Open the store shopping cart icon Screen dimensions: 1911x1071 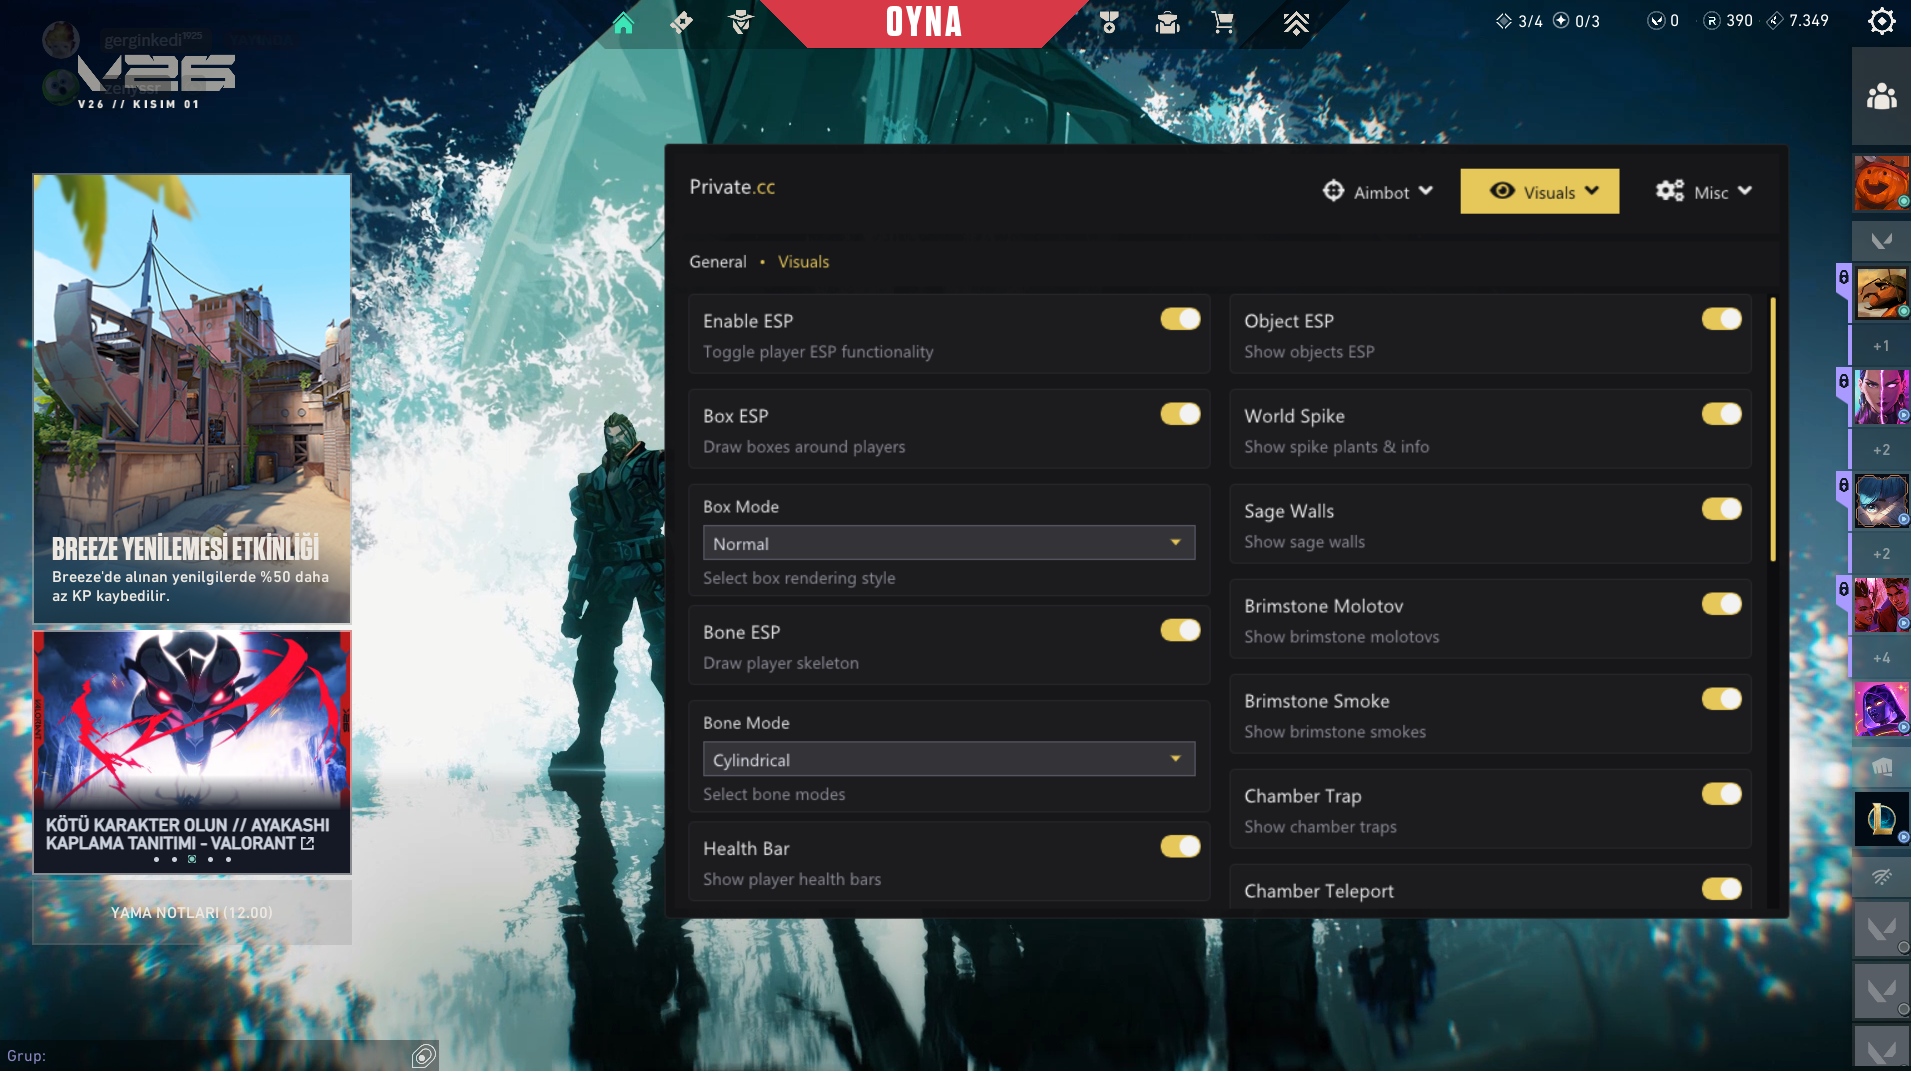(1223, 22)
